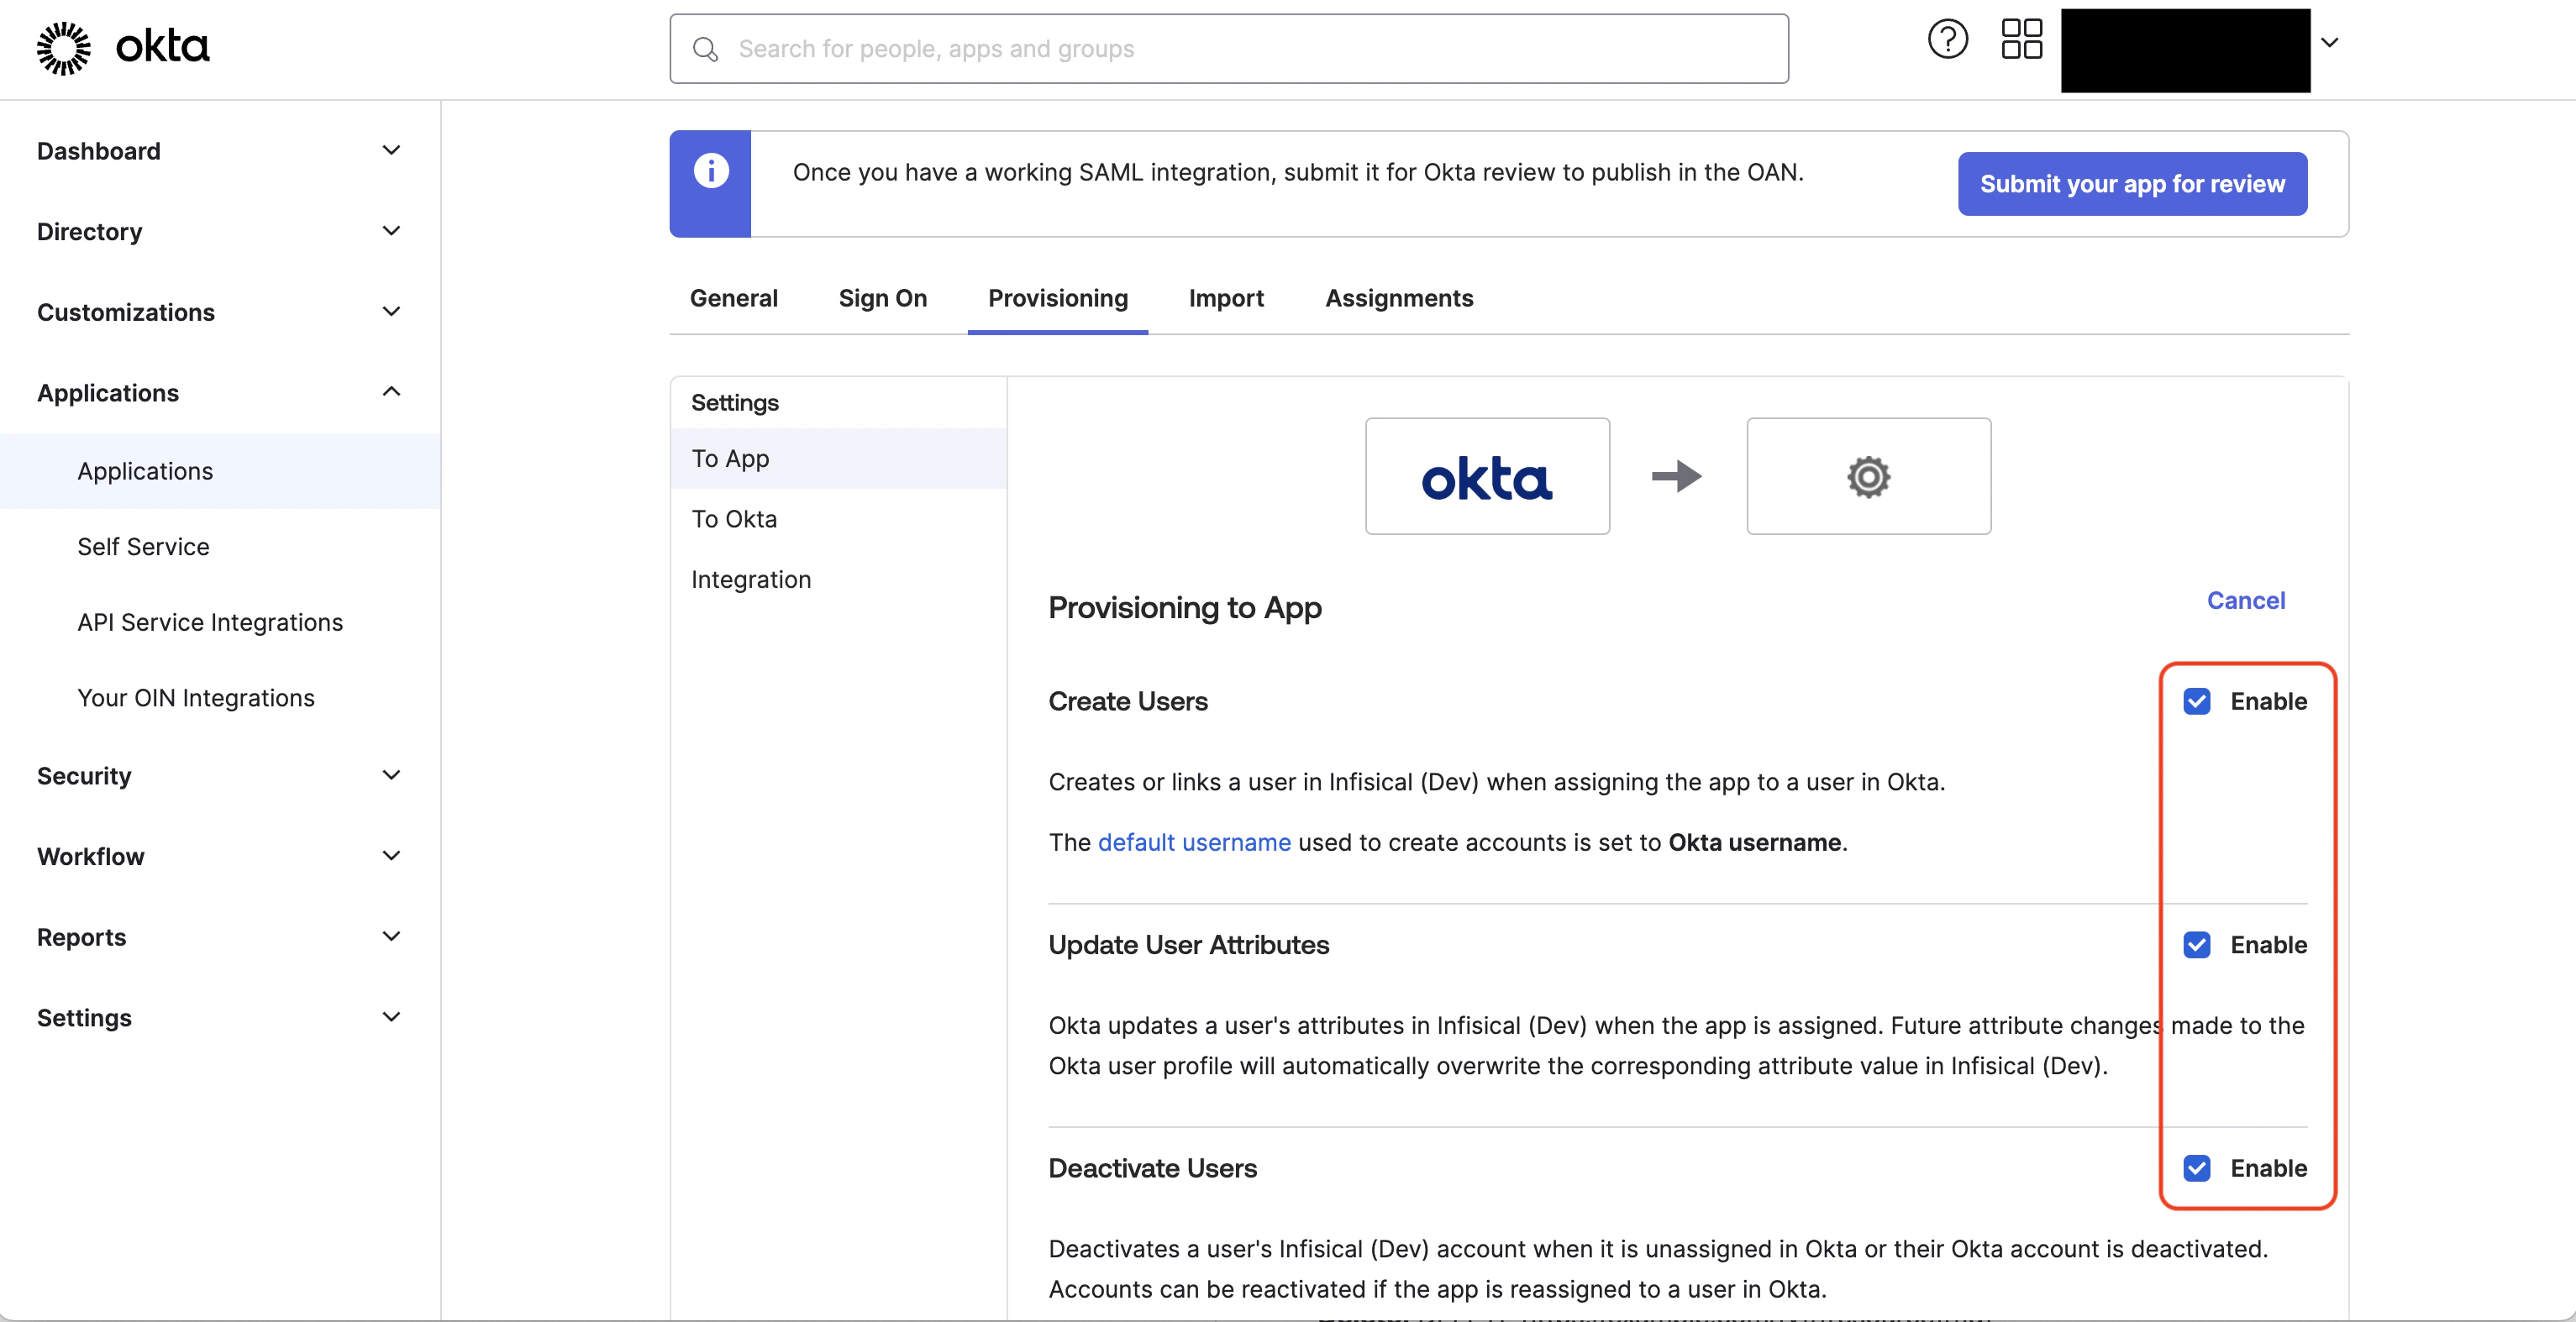Click the okta wordmark in header
Viewport: 2576px width, 1322px height.
[x=162, y=47]
